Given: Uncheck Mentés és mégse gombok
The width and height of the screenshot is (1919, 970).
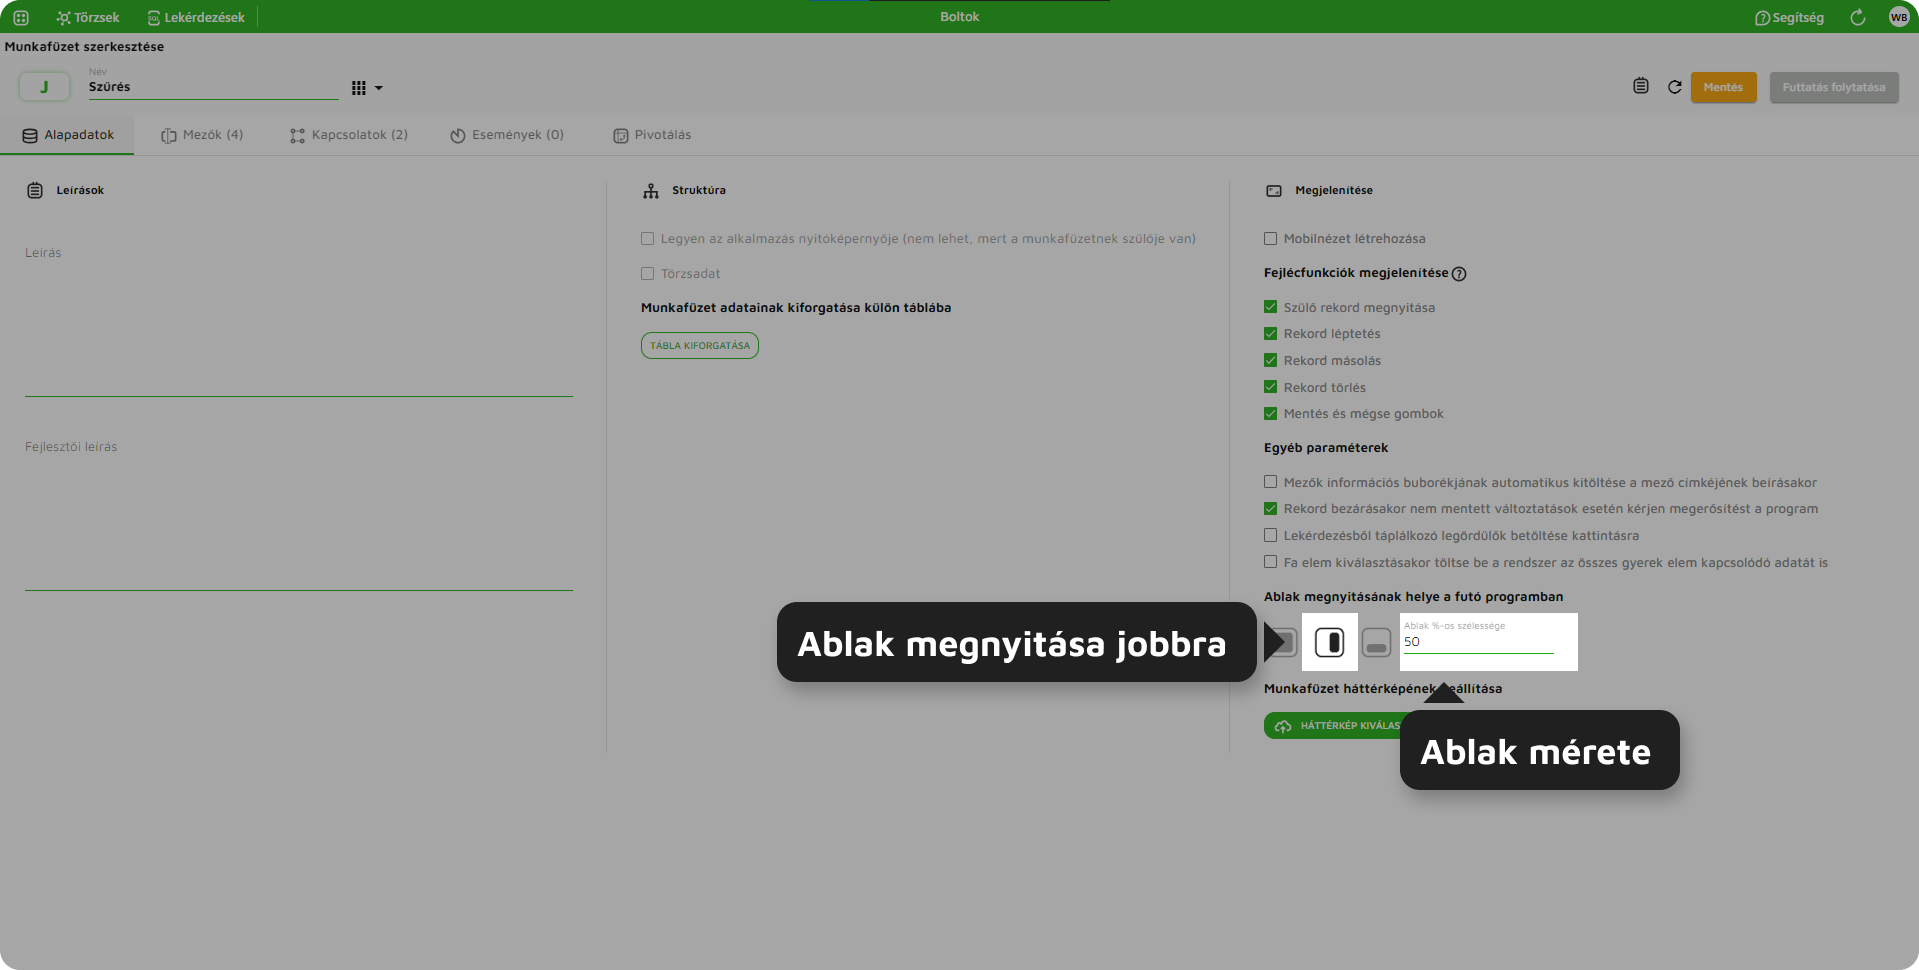Looking at the screenshot, I should 1270,414.
